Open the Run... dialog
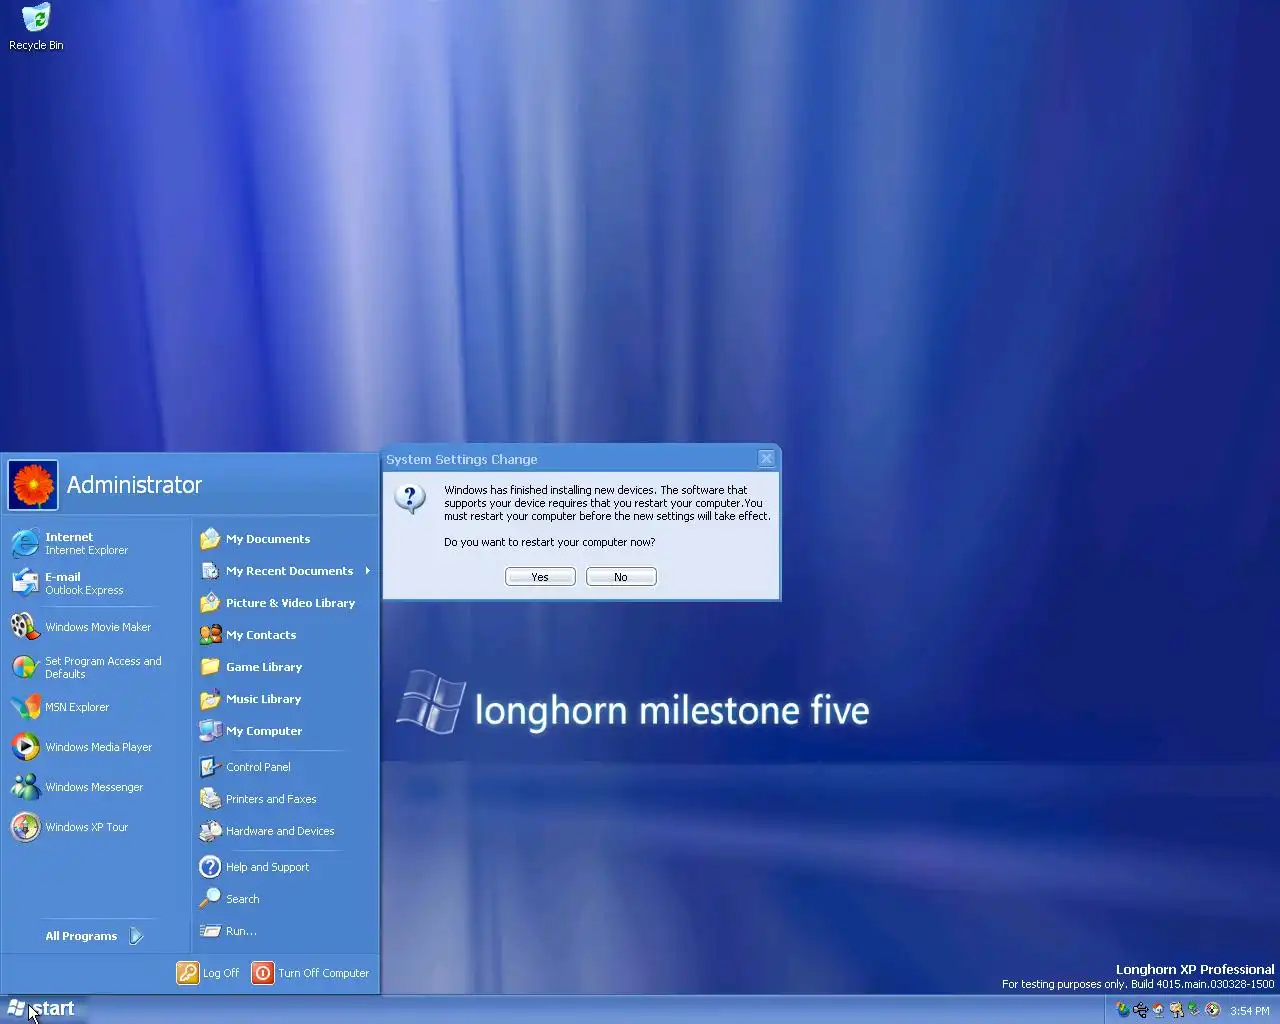This screenshot has width=1280, height=1024. point(286,931)
